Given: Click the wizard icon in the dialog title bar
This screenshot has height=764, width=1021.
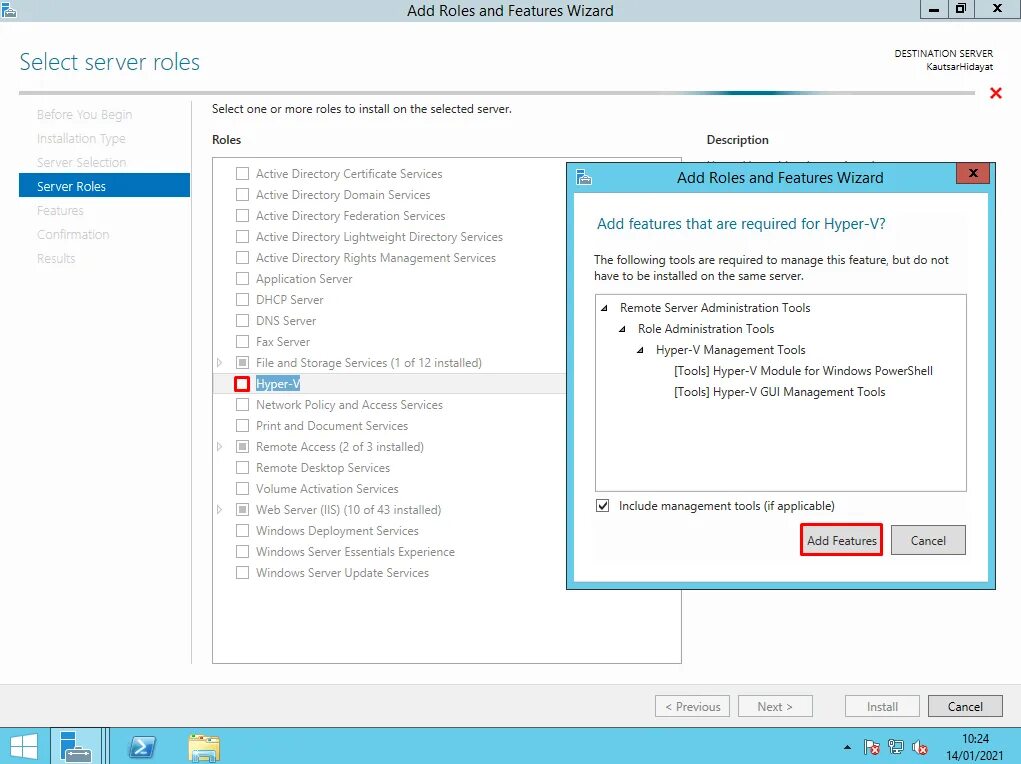Looking at the screenshot, I should (584, 177).
